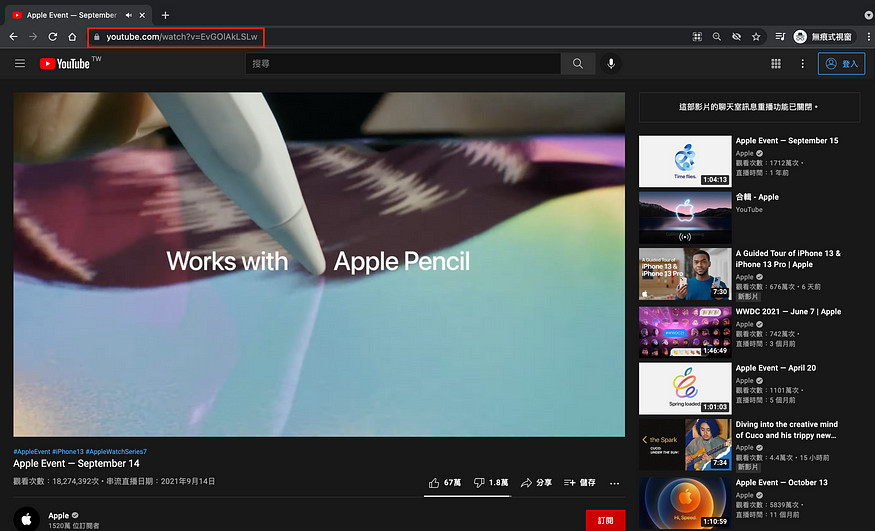Open the media control playlist icon
875x531 pixels.
coord(780,37)
